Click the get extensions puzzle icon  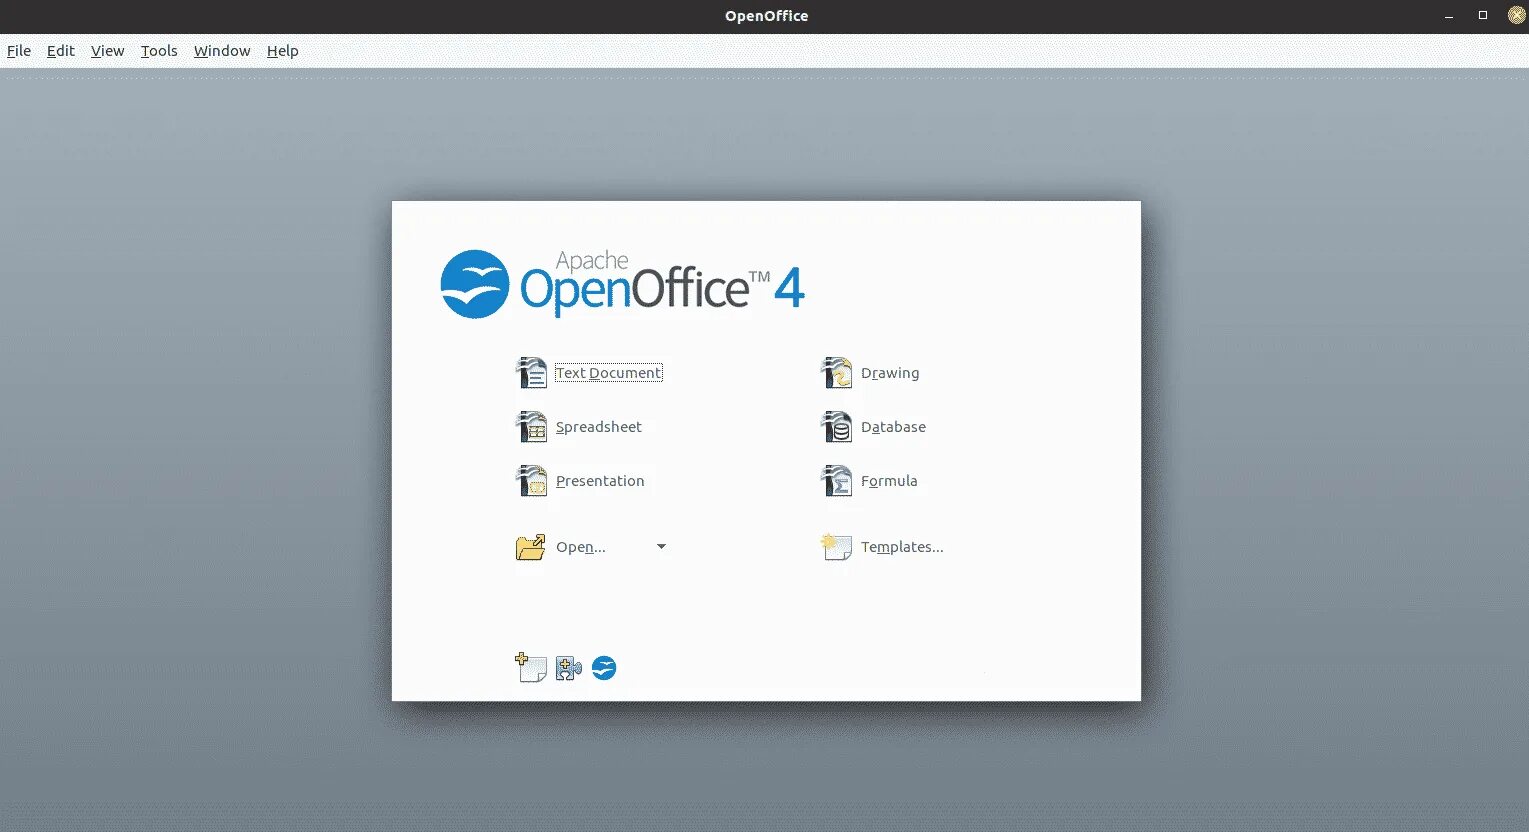pos(568,668)
